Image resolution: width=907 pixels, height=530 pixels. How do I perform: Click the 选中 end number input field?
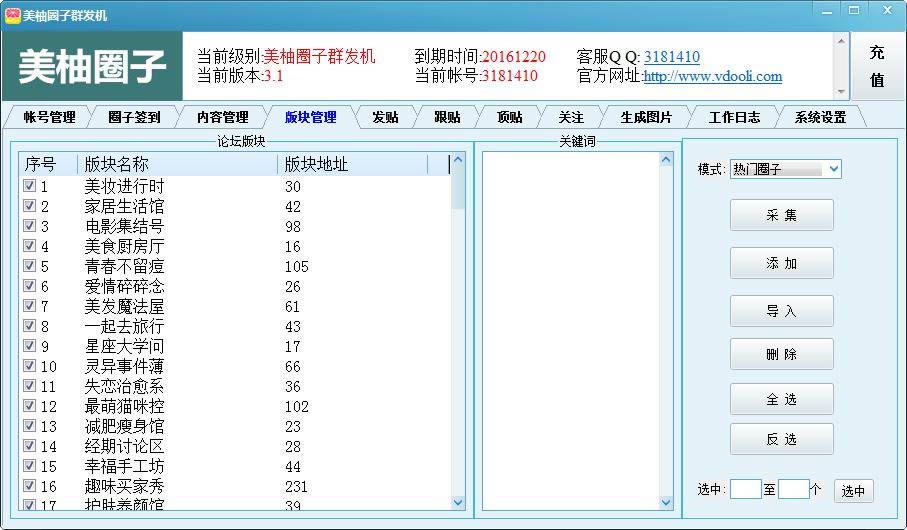tap(794, 489)
